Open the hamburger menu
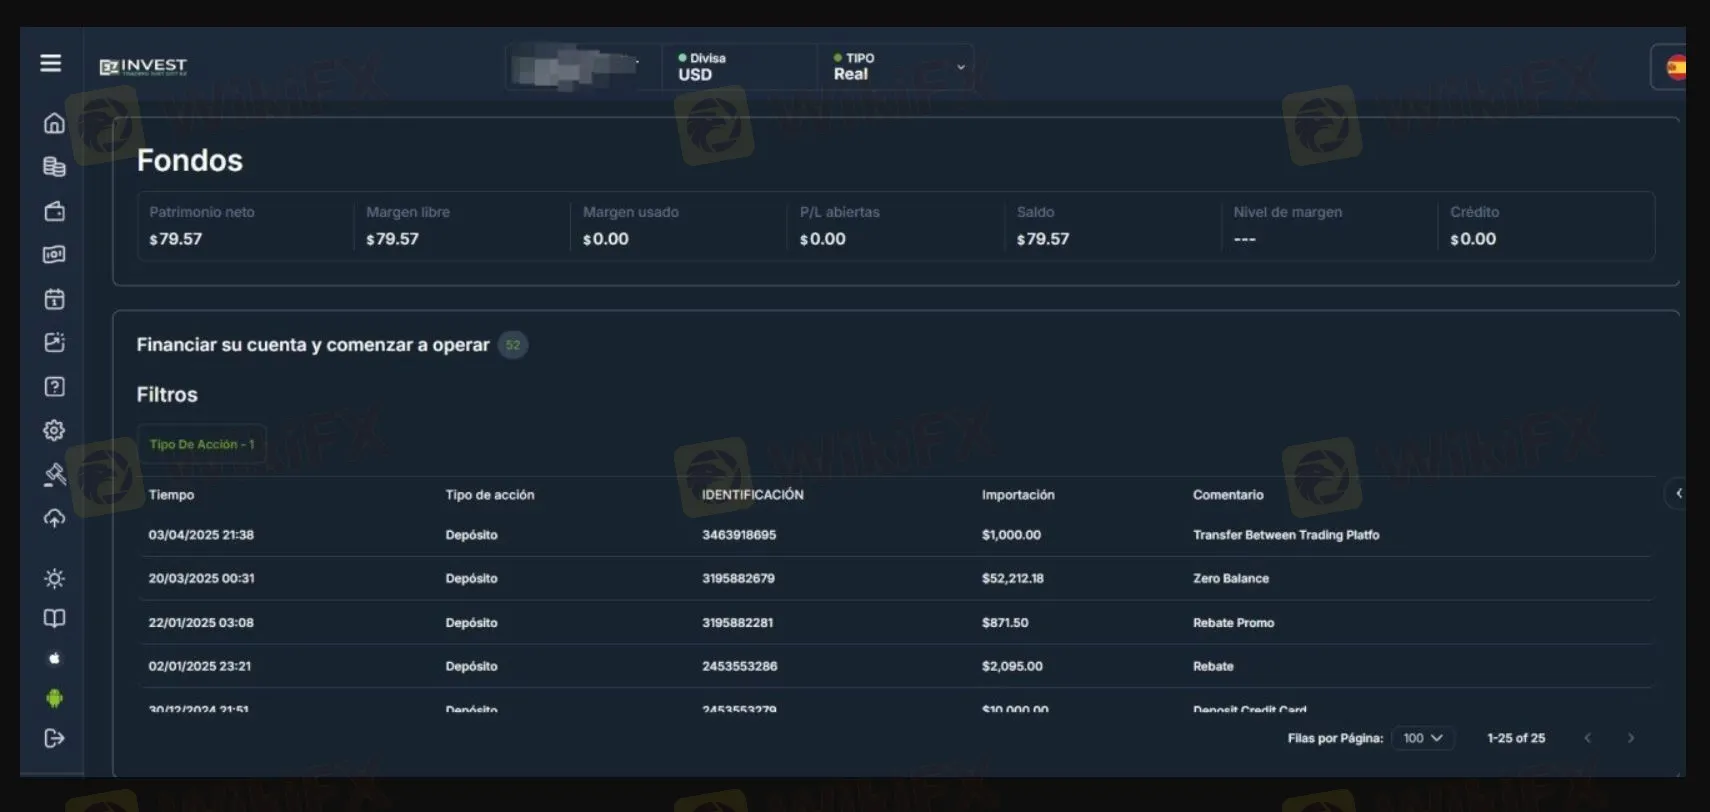This screenshot has width=1710, height=812. (x=51, y=63)
